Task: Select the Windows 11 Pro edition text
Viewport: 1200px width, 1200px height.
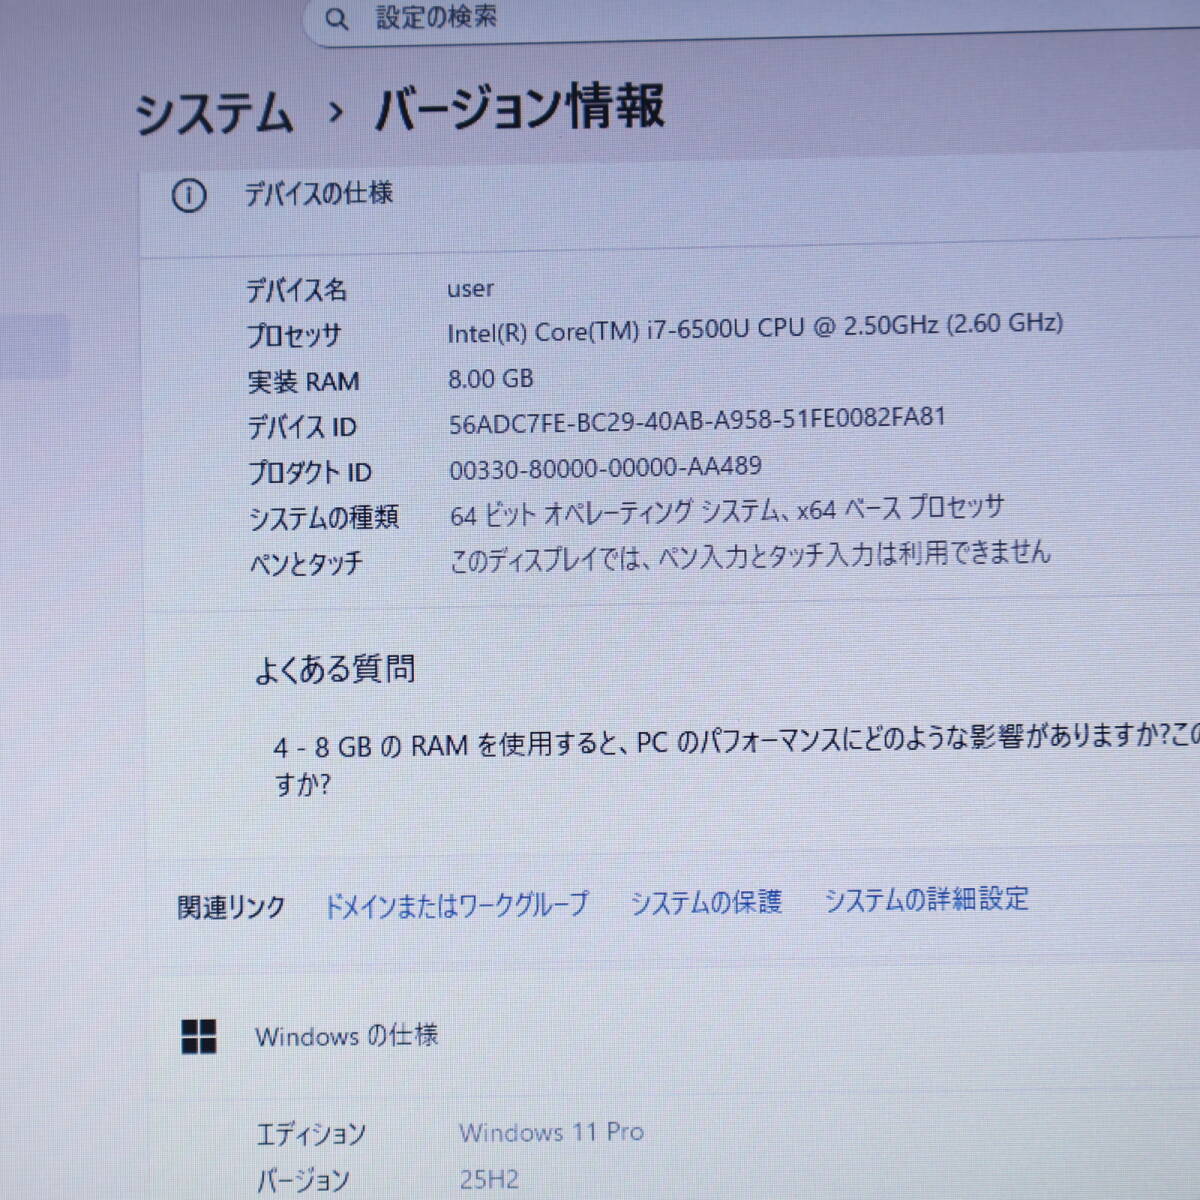Action: pos(551,1132)
